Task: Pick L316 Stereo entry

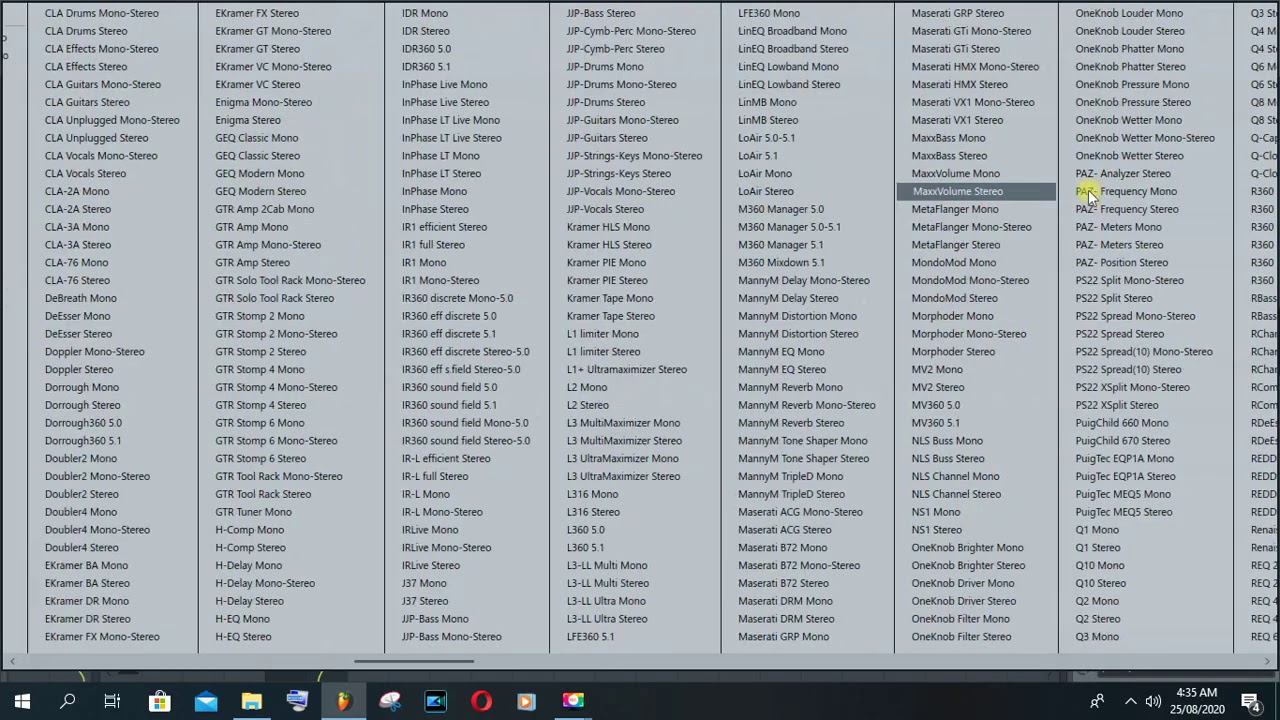Action: 593,512
